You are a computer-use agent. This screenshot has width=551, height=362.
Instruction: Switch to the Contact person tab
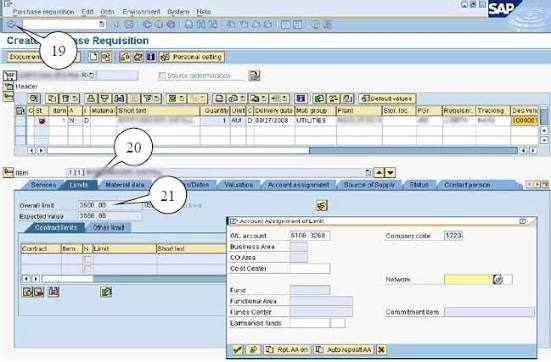click(x=467, y=185)
